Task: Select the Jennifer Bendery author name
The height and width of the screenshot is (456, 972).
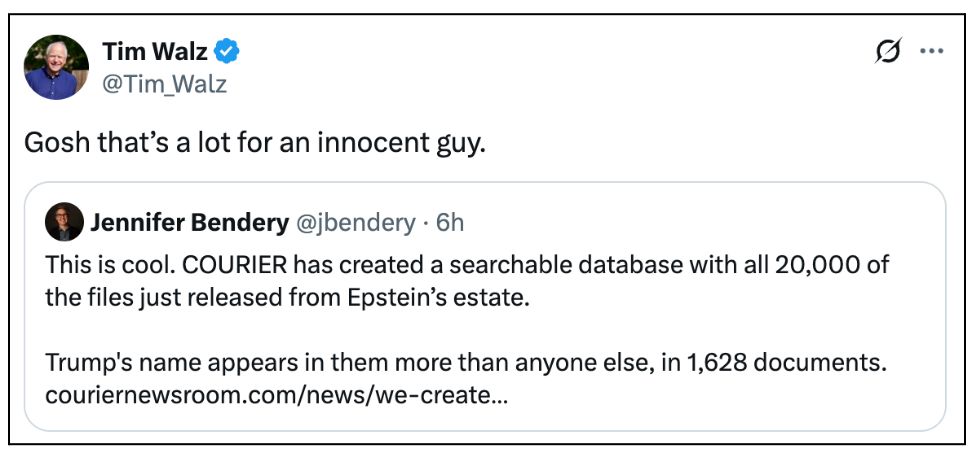Action: tap(189, 222)
